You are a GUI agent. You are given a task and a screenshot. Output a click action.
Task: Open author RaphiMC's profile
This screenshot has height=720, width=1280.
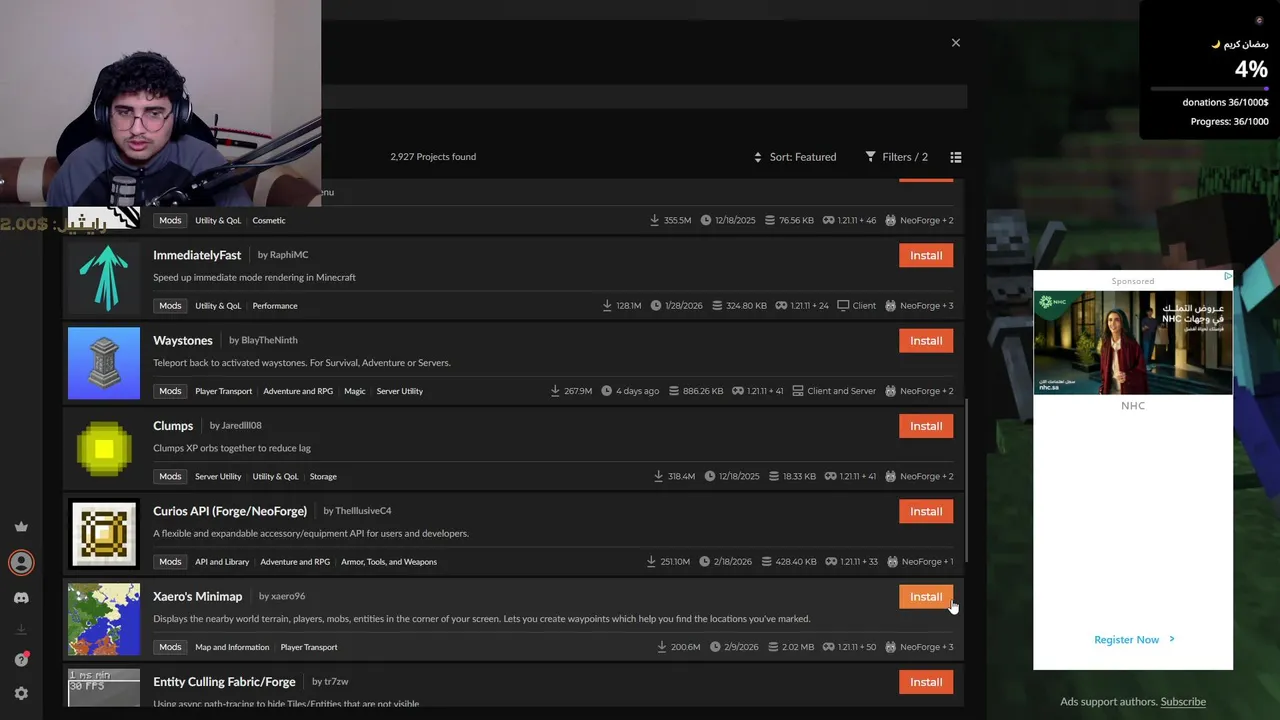click(x=289, y=255)
